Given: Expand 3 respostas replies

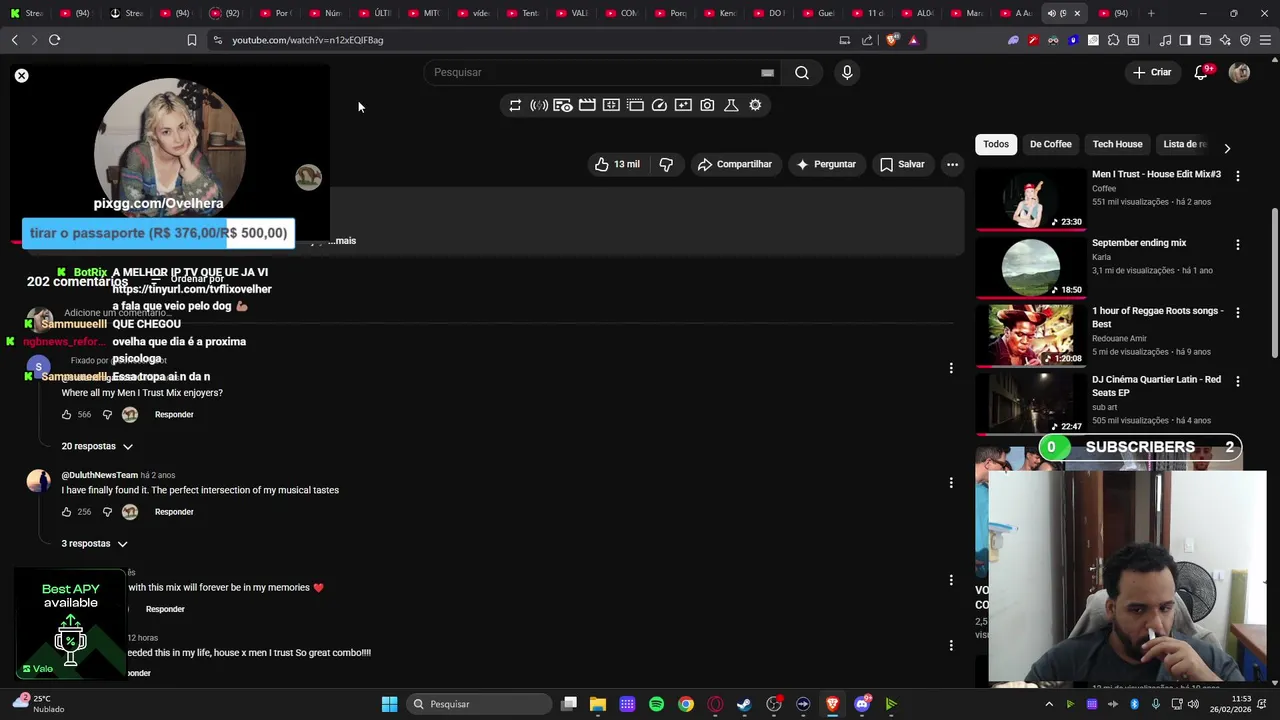Looking at the screenshot, I should click(x=95, y=544).
